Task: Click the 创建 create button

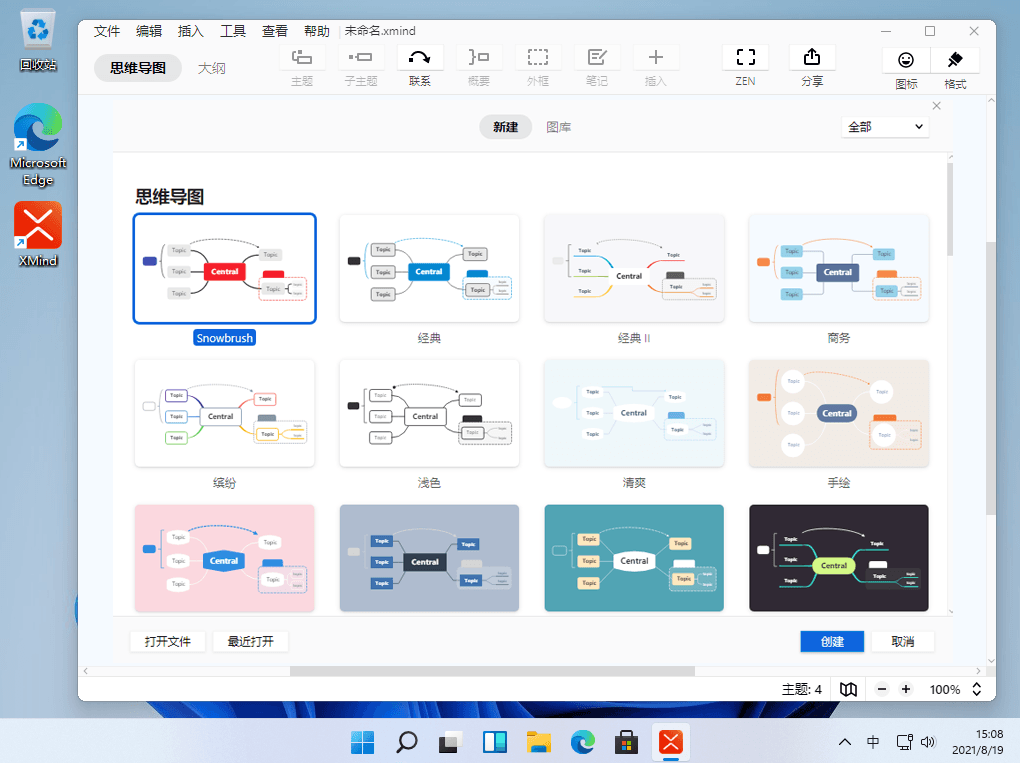Action: pyautogui.click(x=832, y=641)
